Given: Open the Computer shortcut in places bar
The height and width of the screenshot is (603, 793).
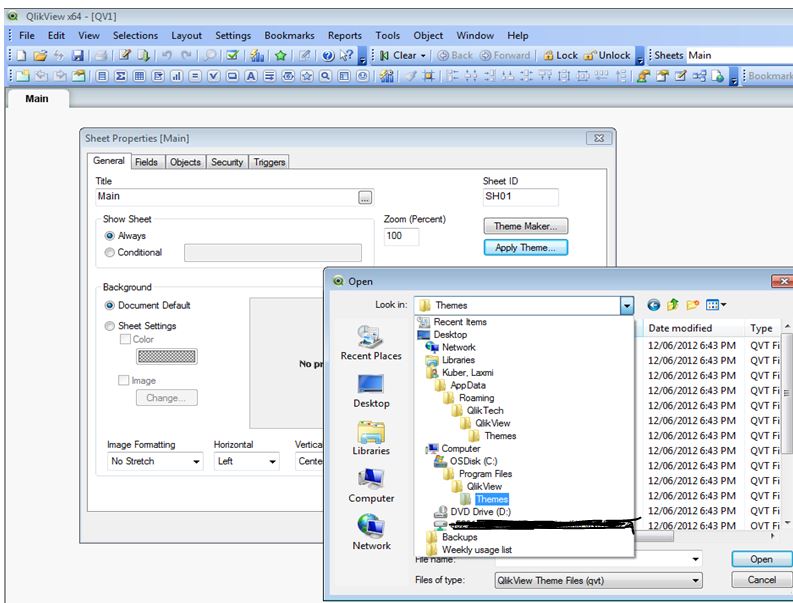Looking at the screenshot, I should [371, 484].
